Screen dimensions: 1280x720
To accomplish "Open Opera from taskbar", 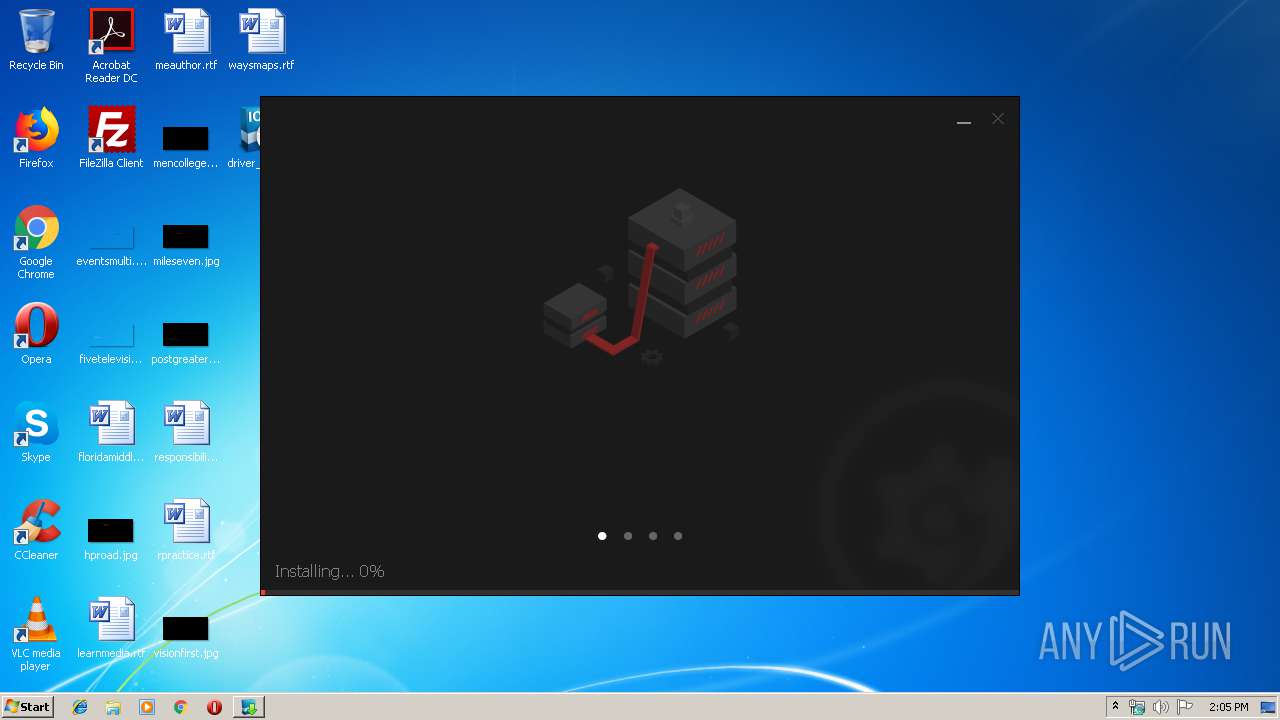I will (214, 707).
